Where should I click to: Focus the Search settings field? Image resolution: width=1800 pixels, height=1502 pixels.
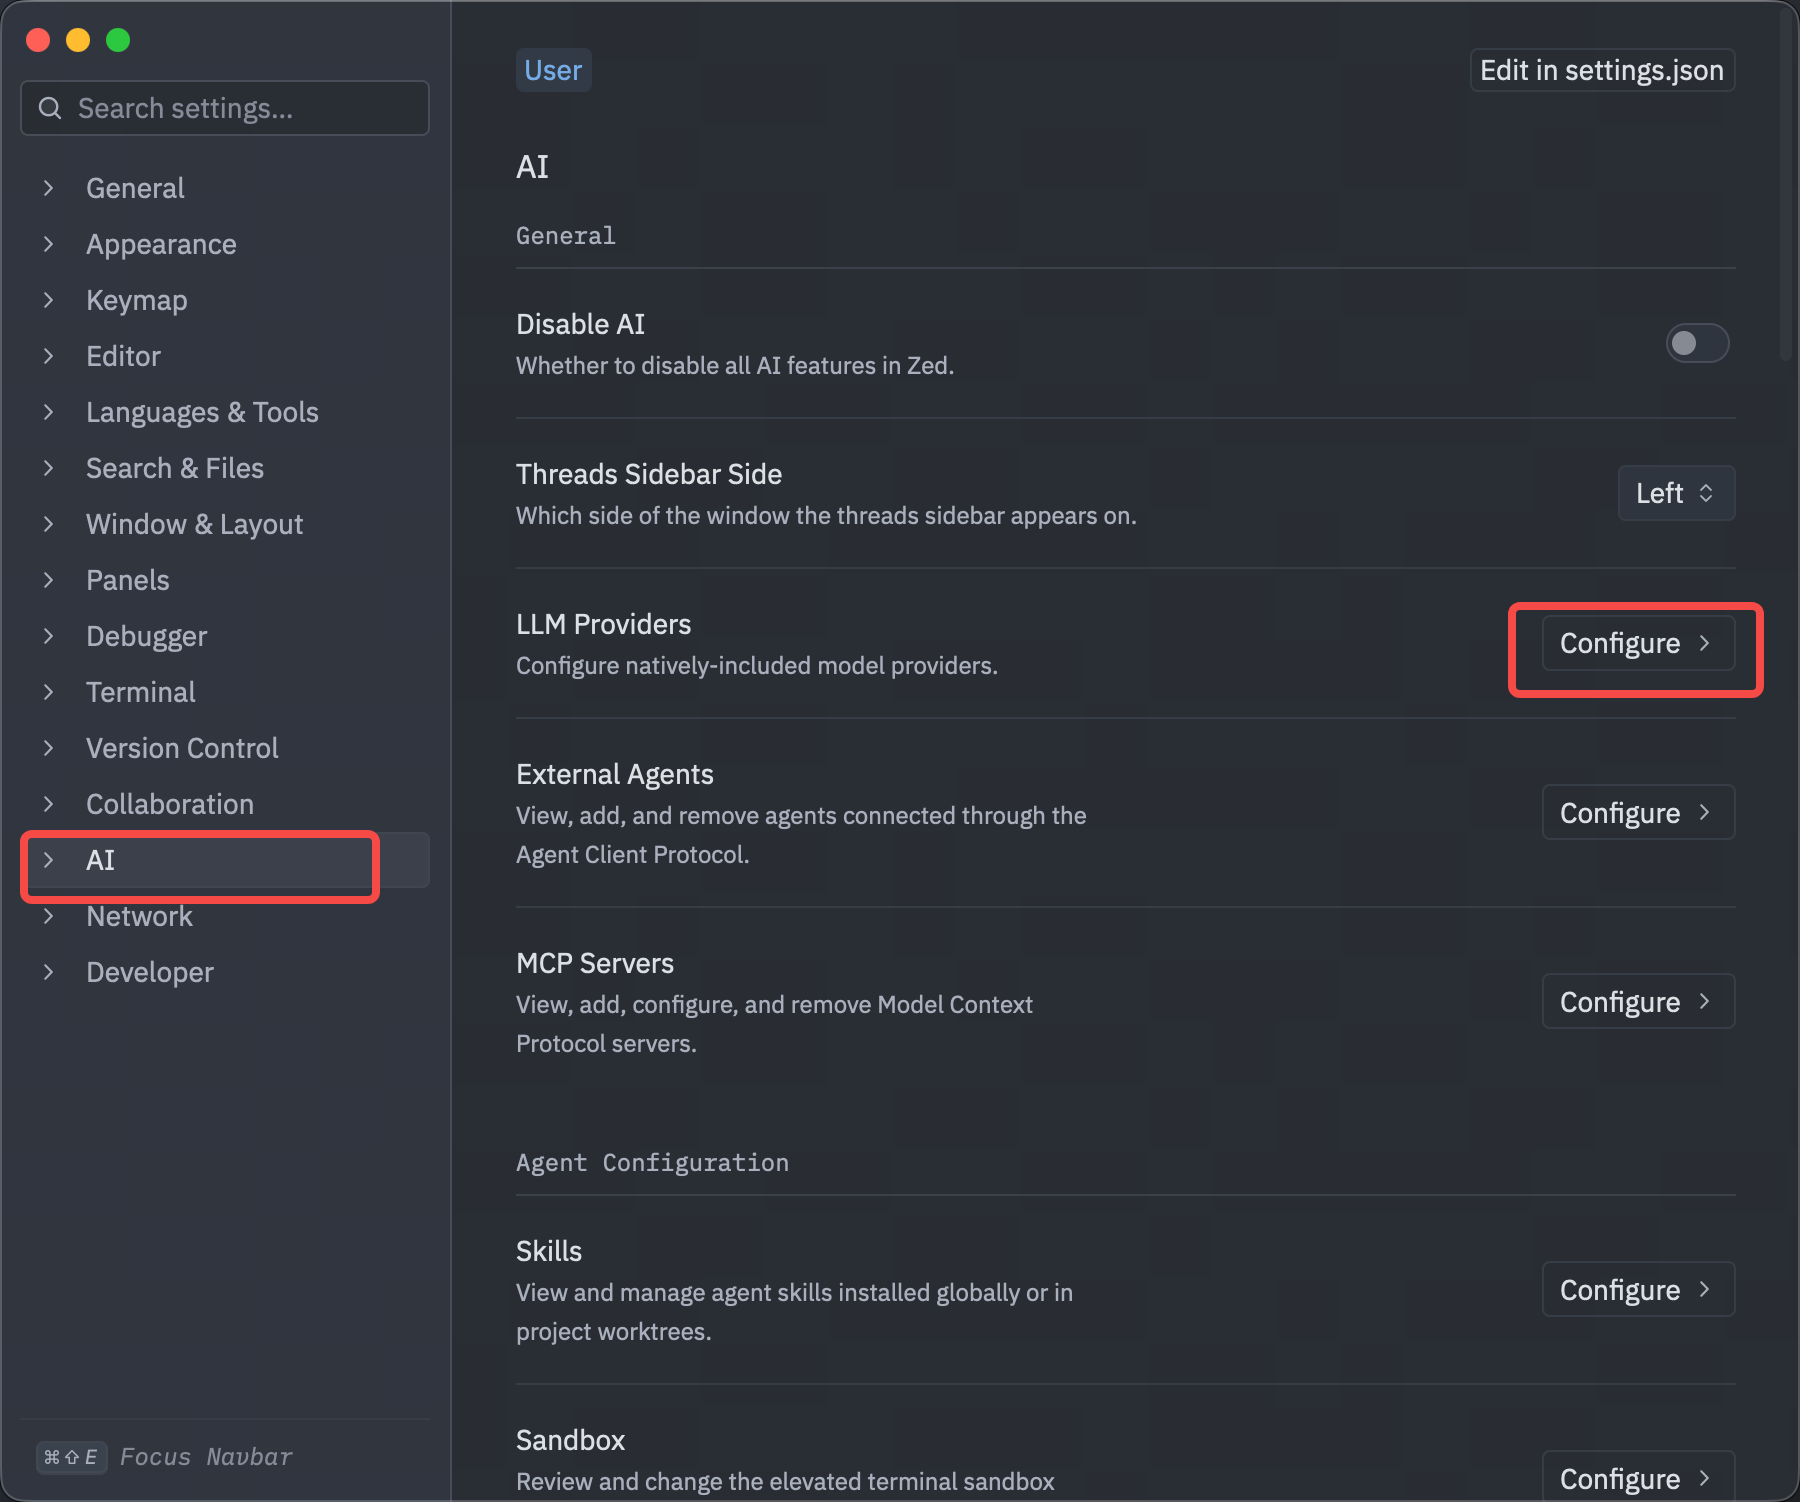pos(225,108)
